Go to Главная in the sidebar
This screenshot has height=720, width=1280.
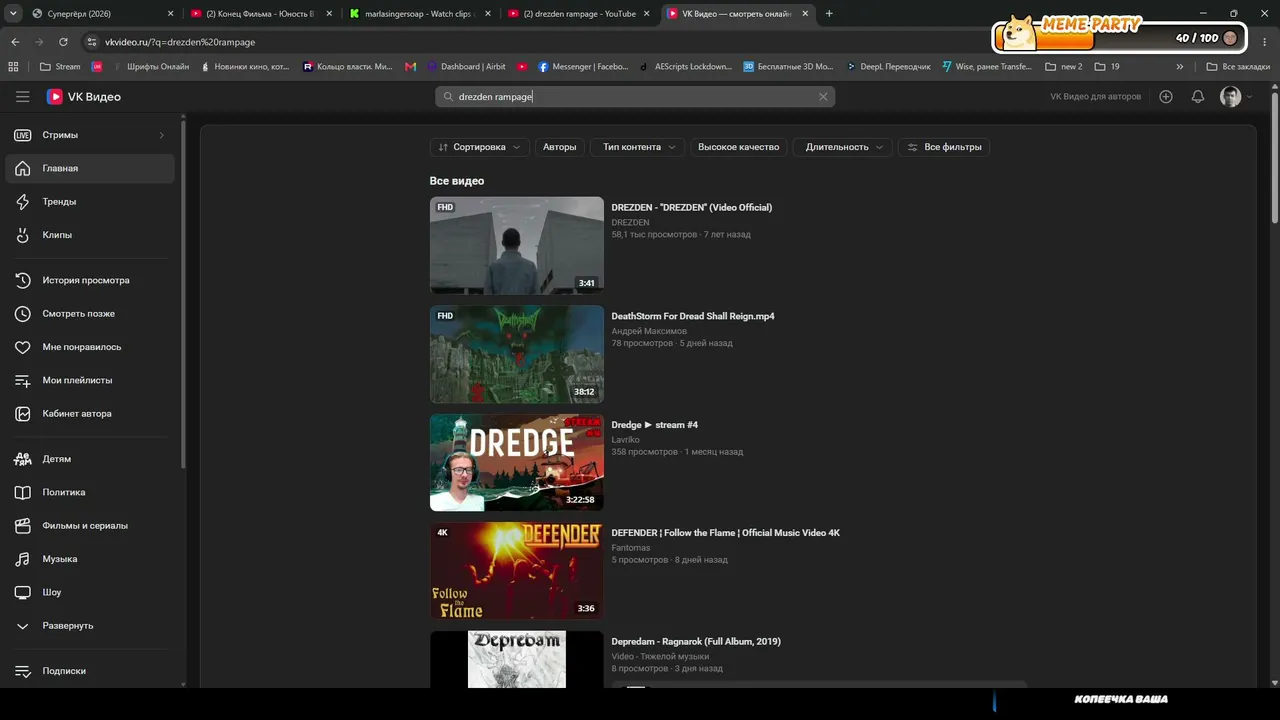point(90,168)
